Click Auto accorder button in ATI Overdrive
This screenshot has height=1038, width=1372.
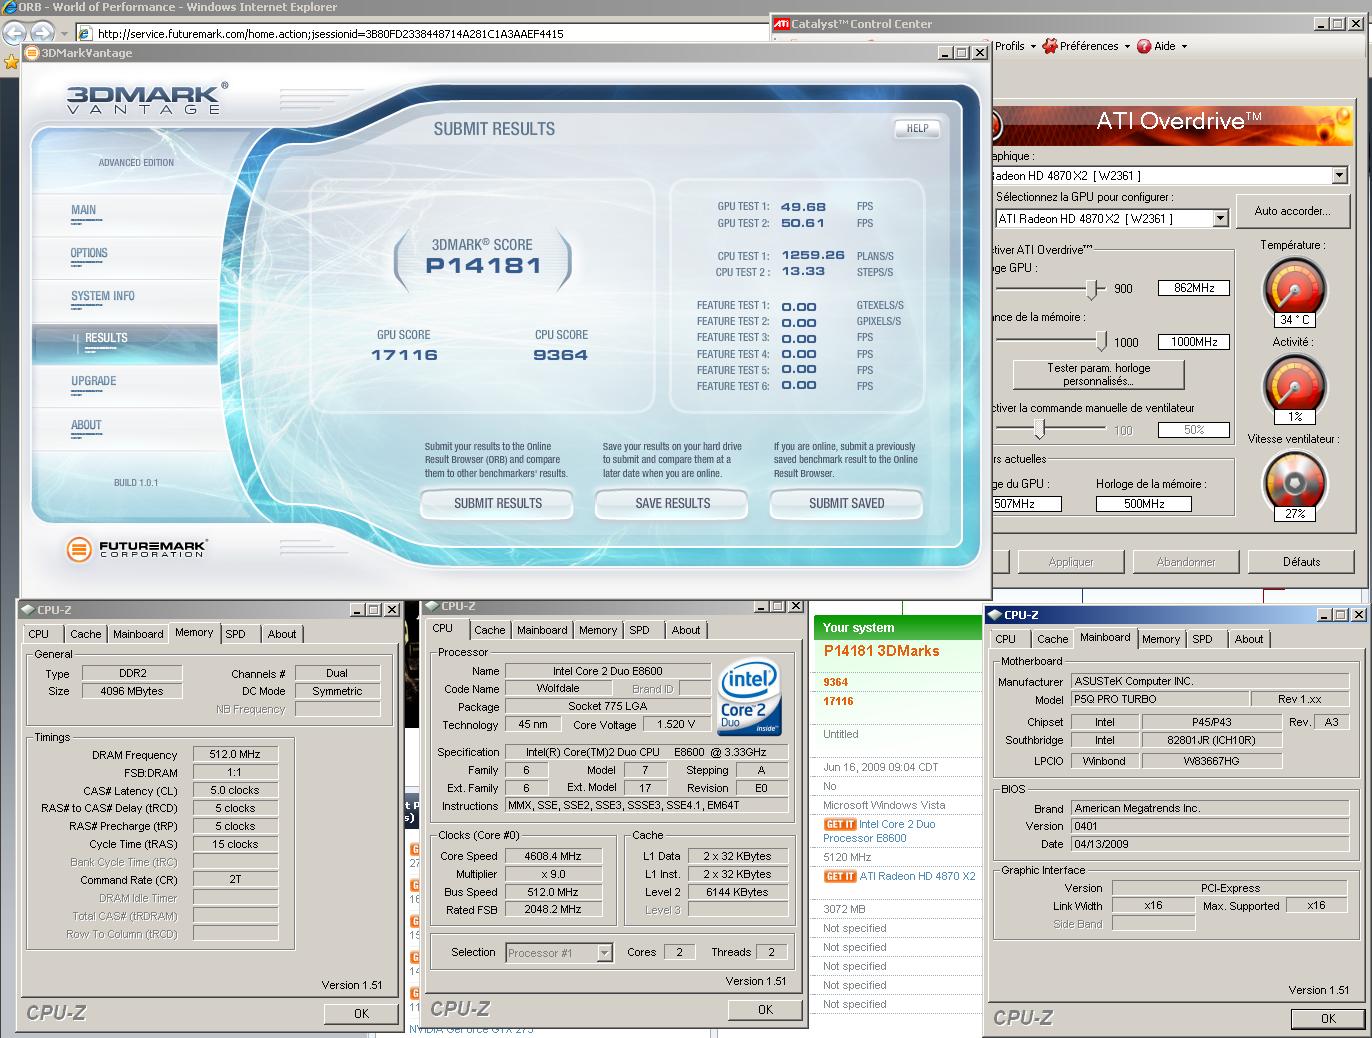coord(1292,211)
